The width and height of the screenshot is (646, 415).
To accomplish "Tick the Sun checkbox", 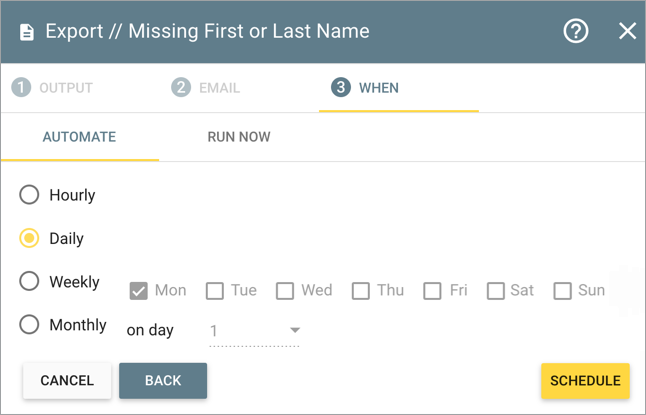I will coord(562,291).
